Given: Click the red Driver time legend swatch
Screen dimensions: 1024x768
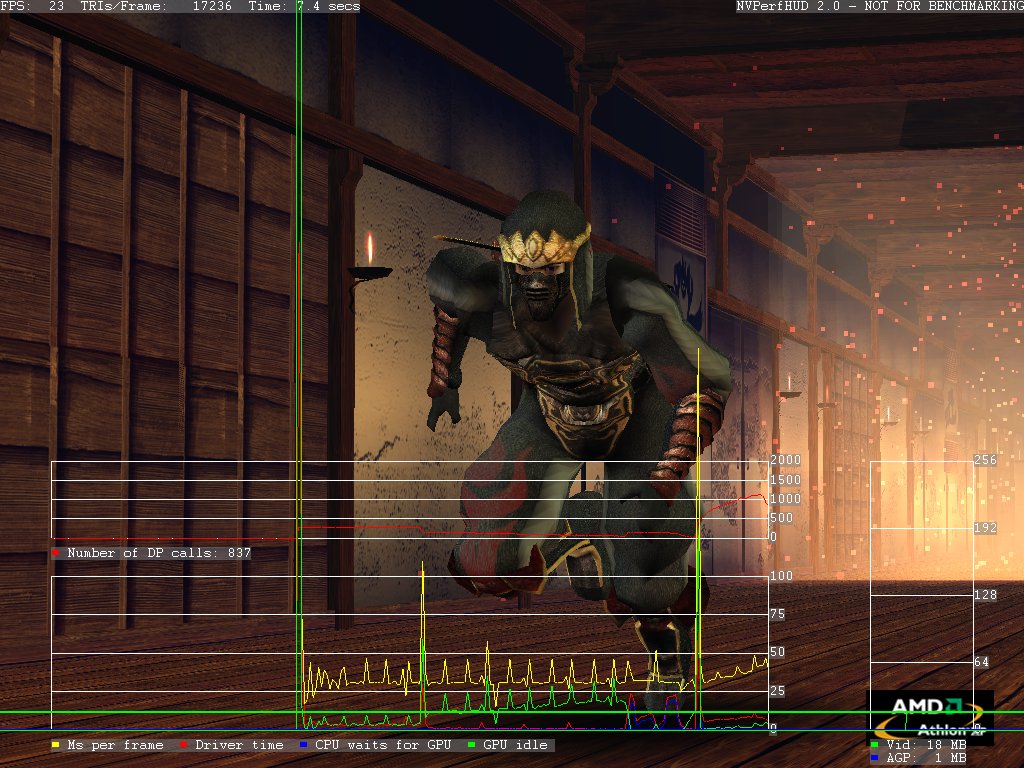Looking at the screenshot, I should (184, 744).
